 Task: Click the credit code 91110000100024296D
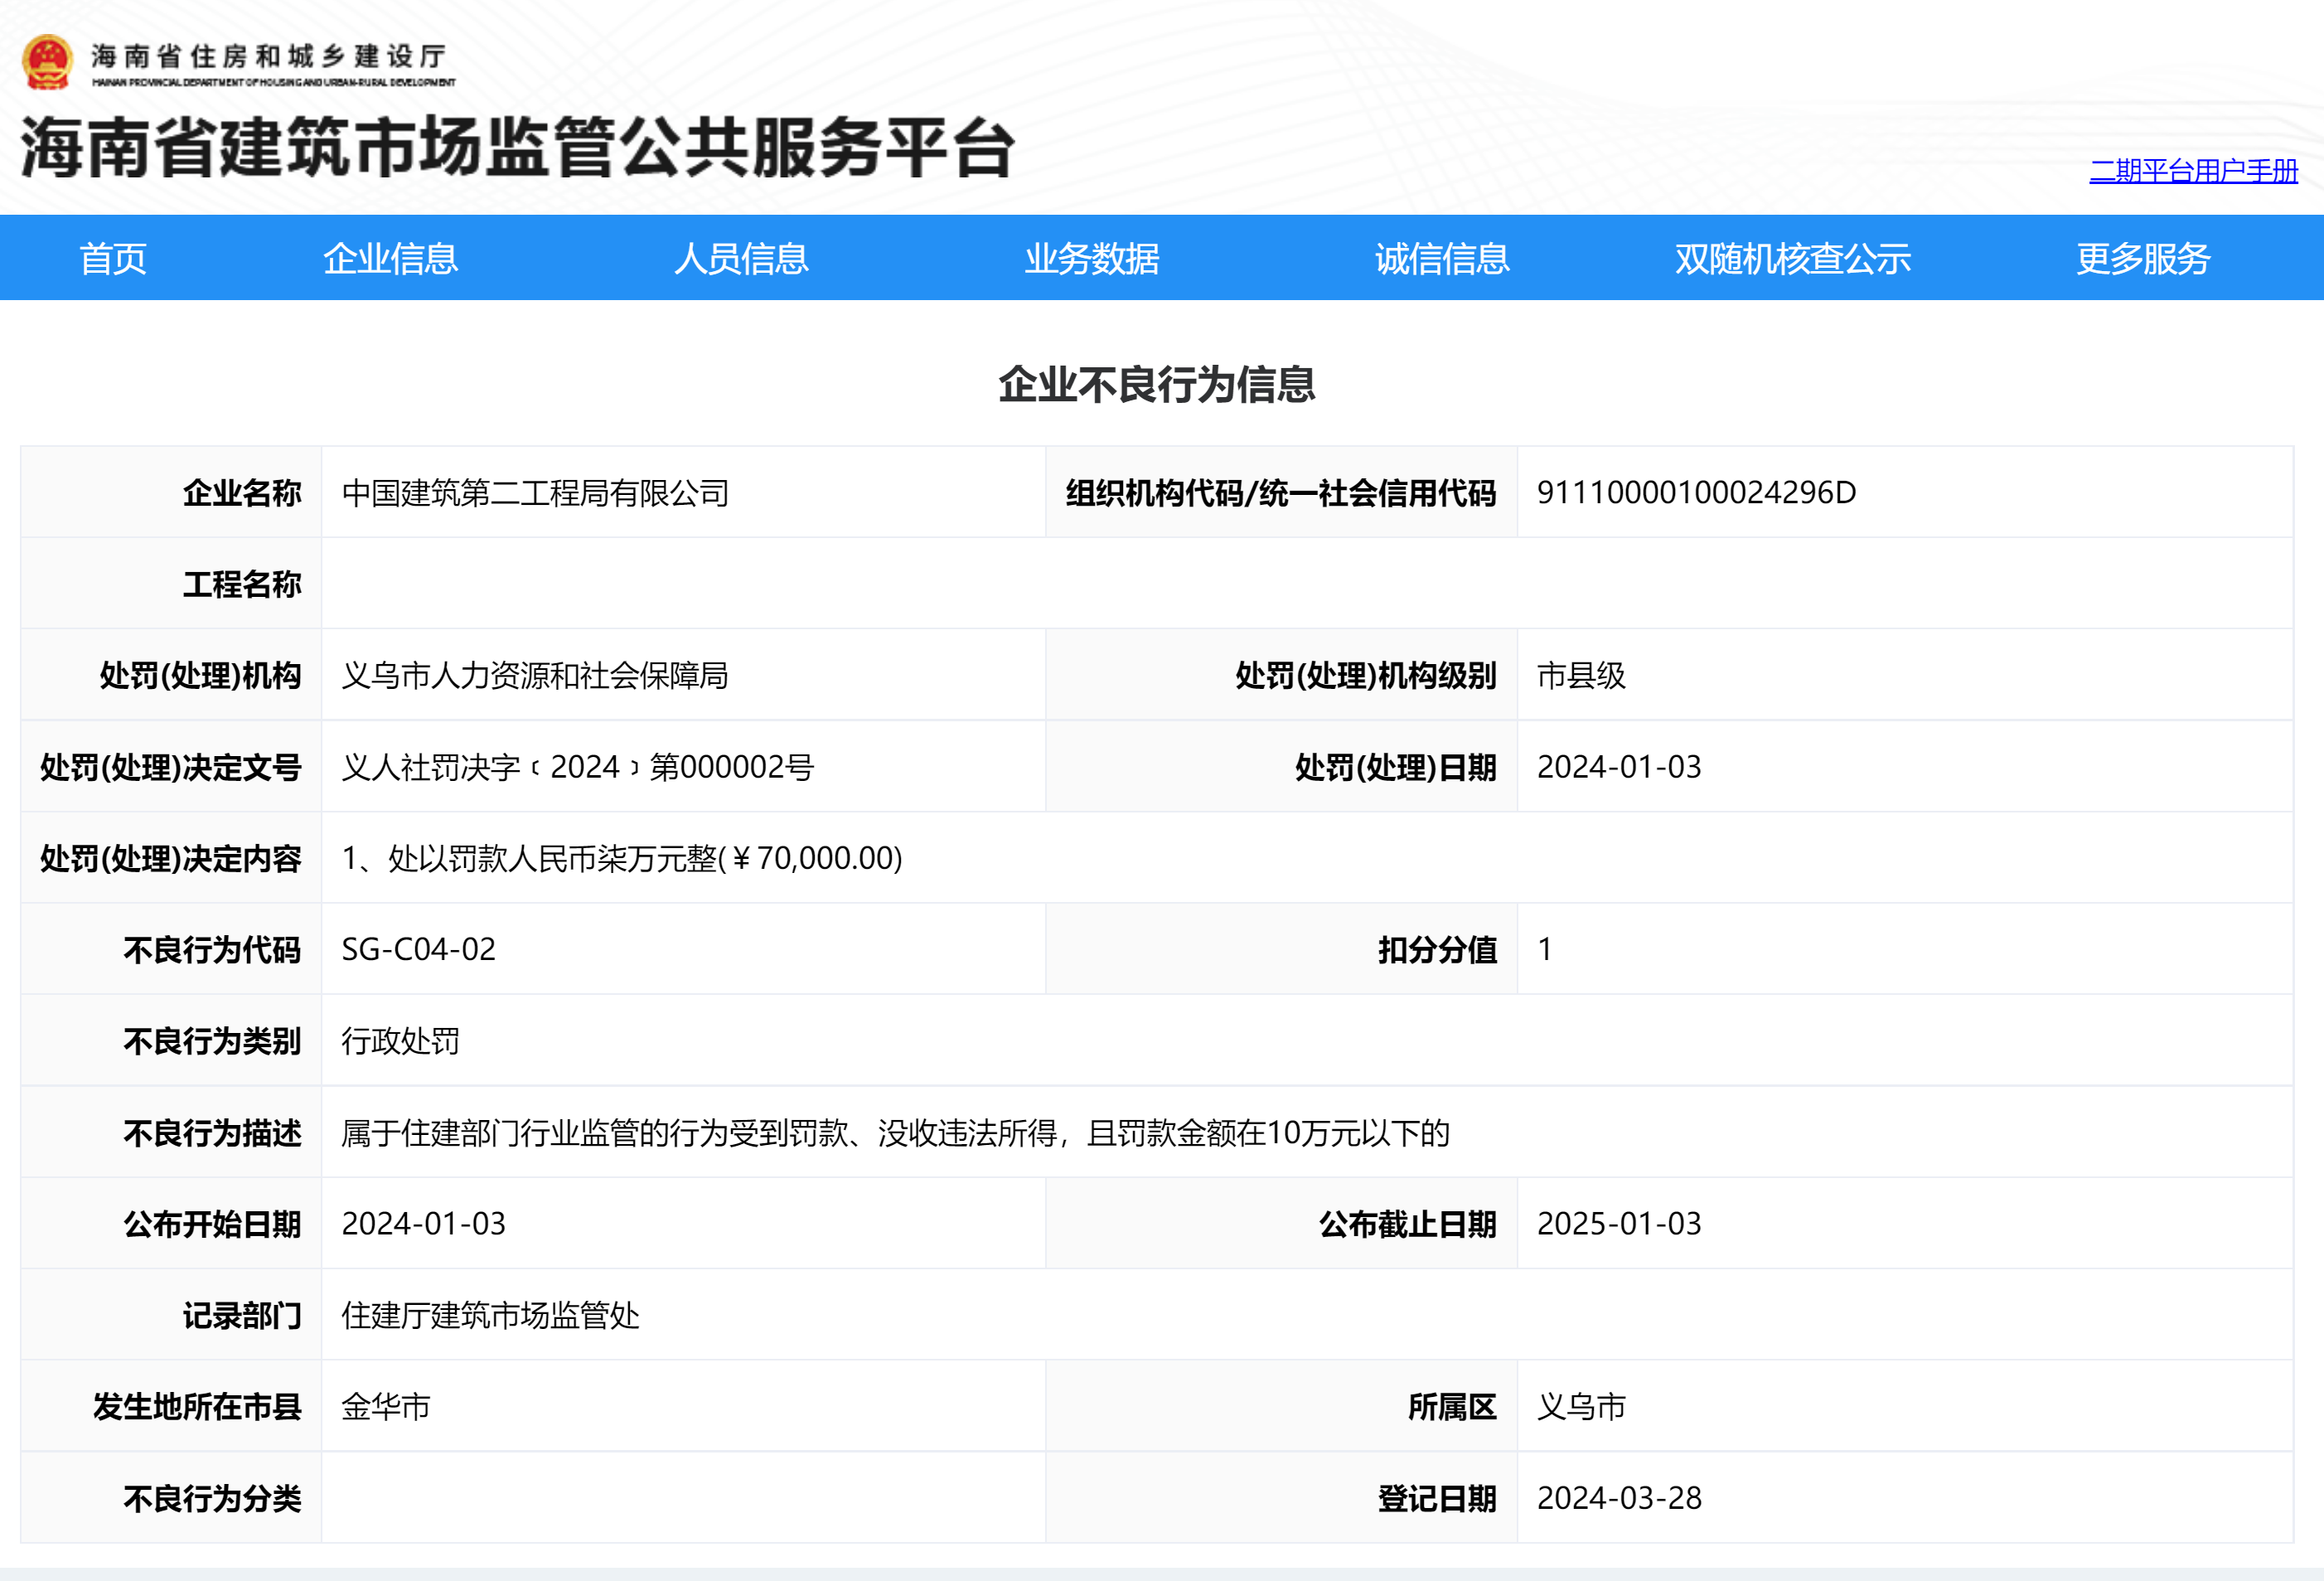click(x=1696, y=493)
